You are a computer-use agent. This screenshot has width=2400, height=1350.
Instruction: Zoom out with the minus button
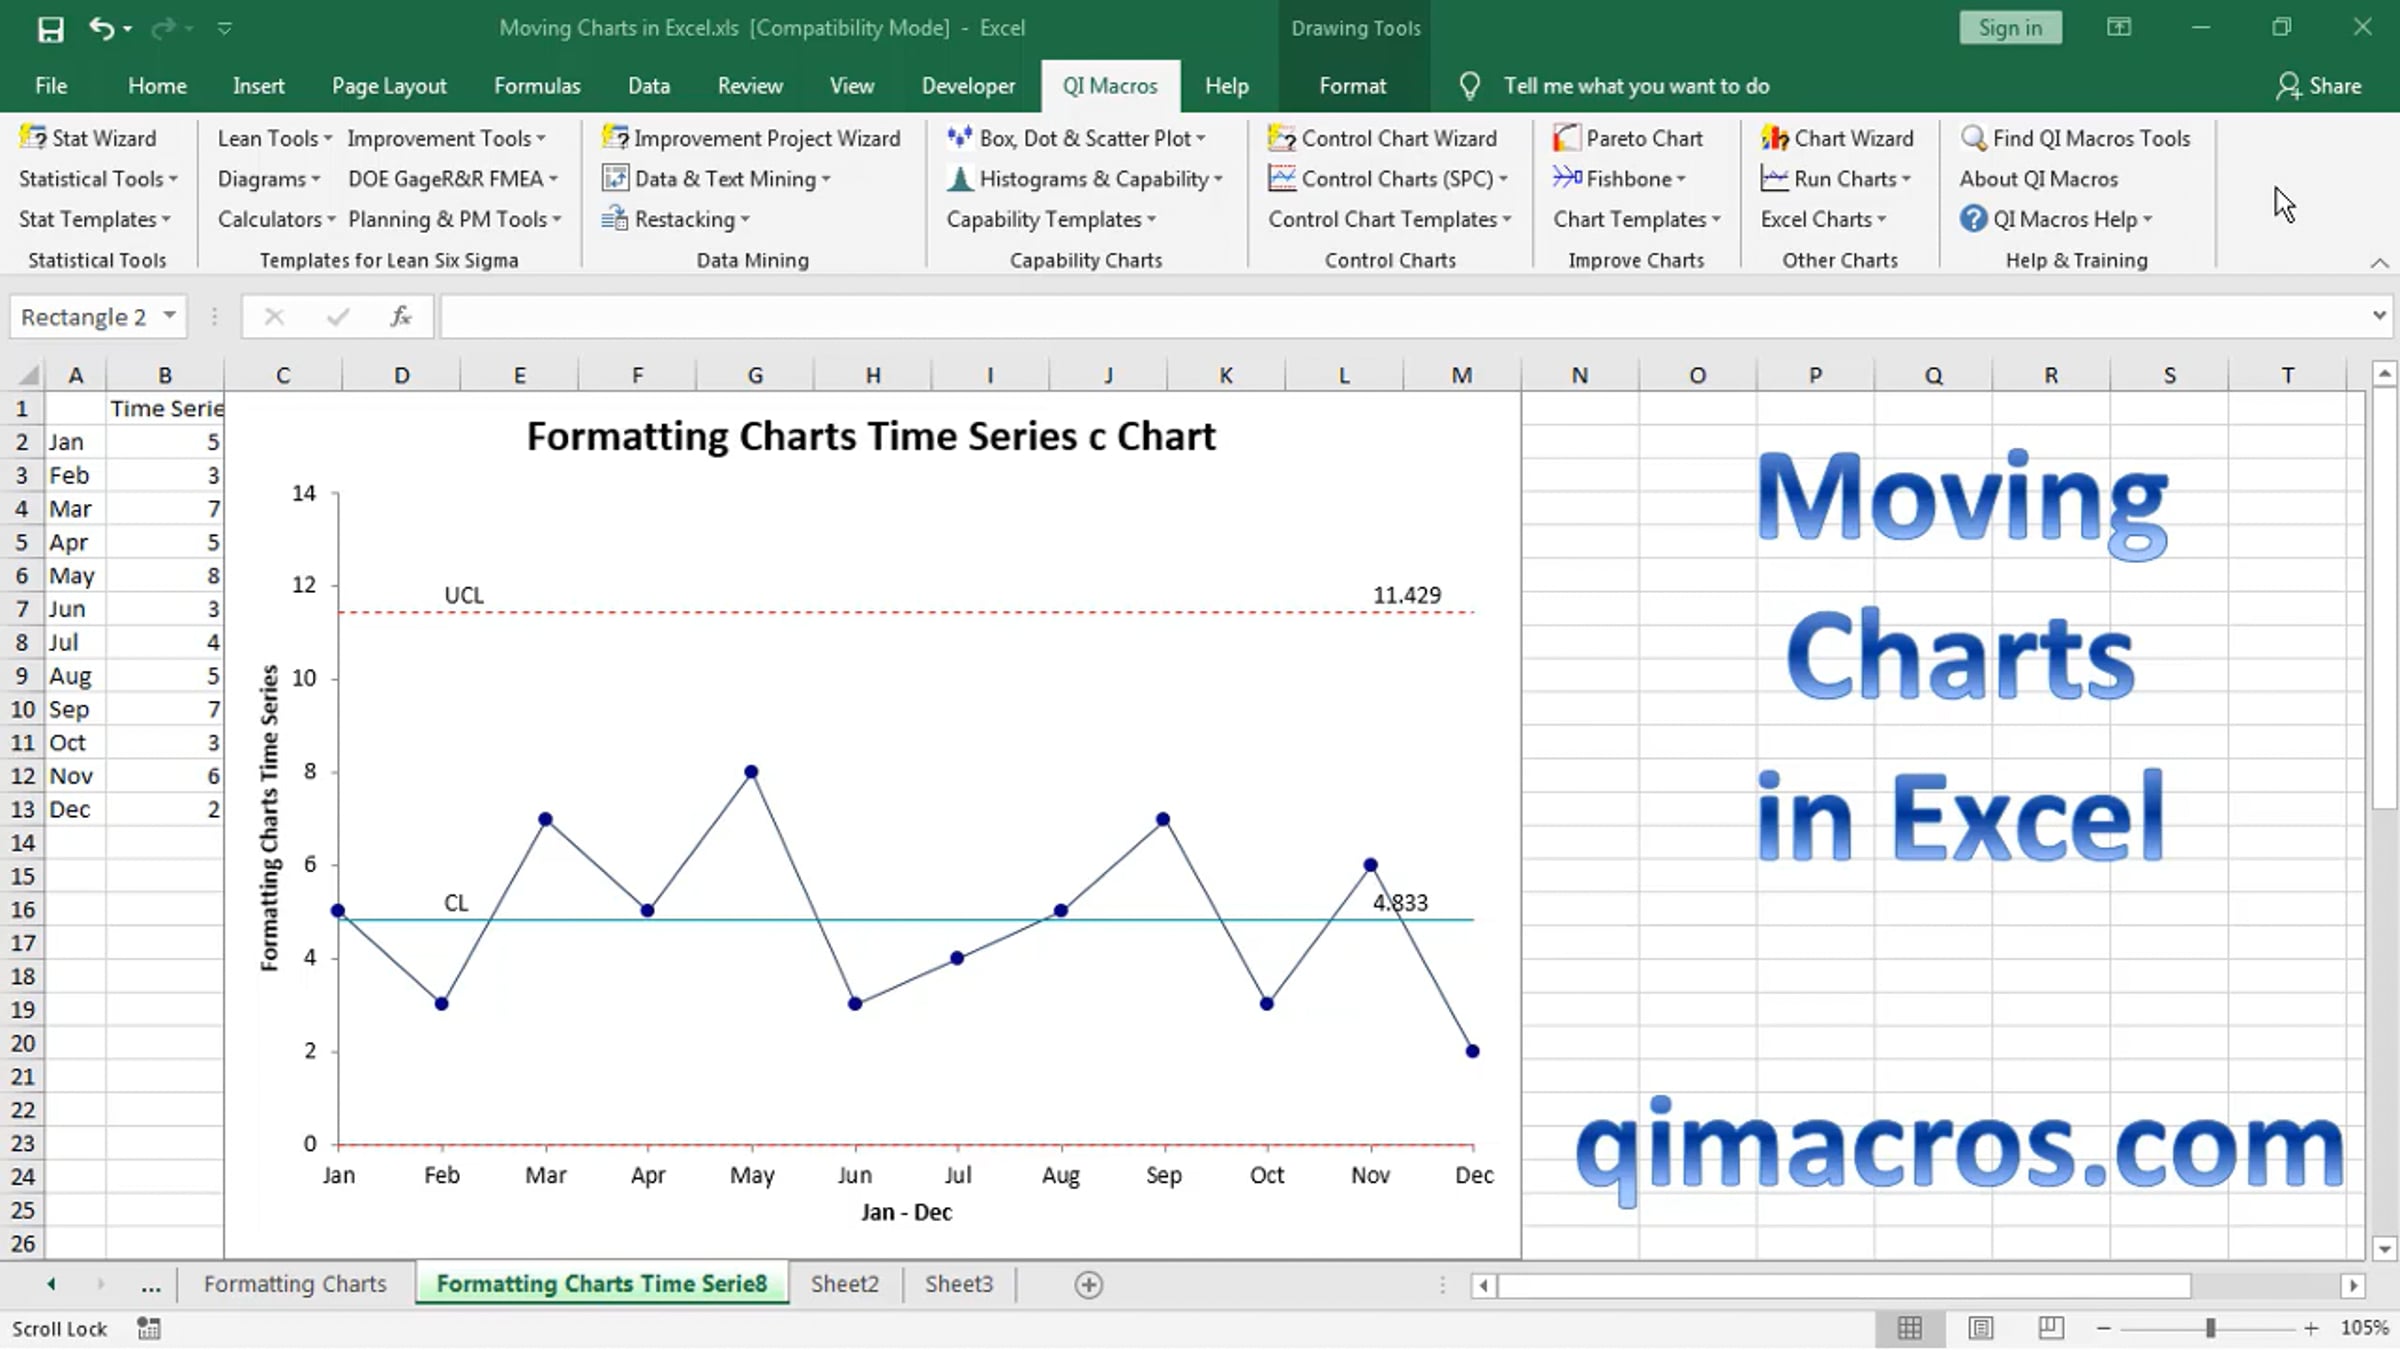pos(2104,1328)
